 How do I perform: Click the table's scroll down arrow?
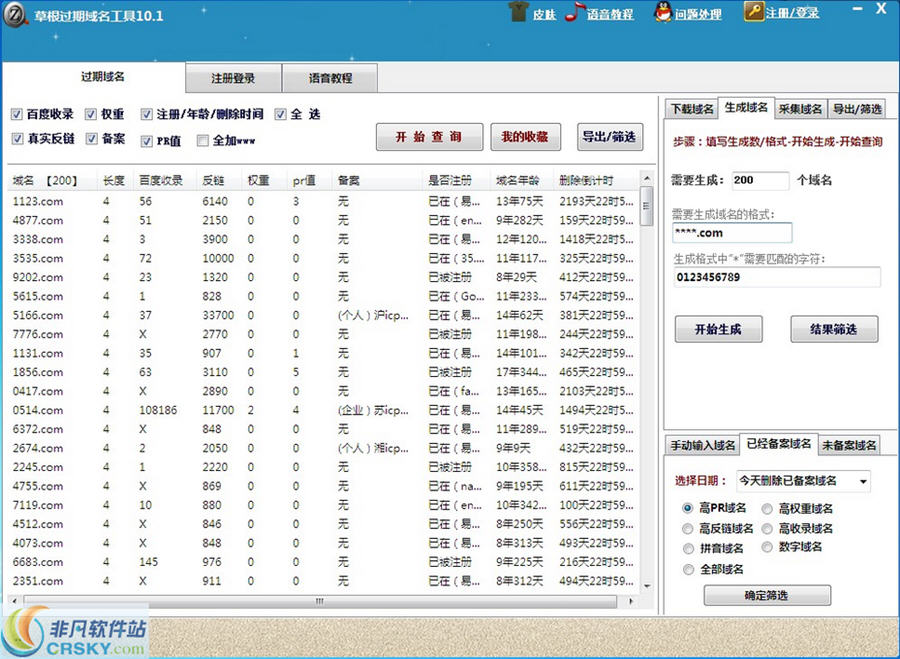[647, 586]
